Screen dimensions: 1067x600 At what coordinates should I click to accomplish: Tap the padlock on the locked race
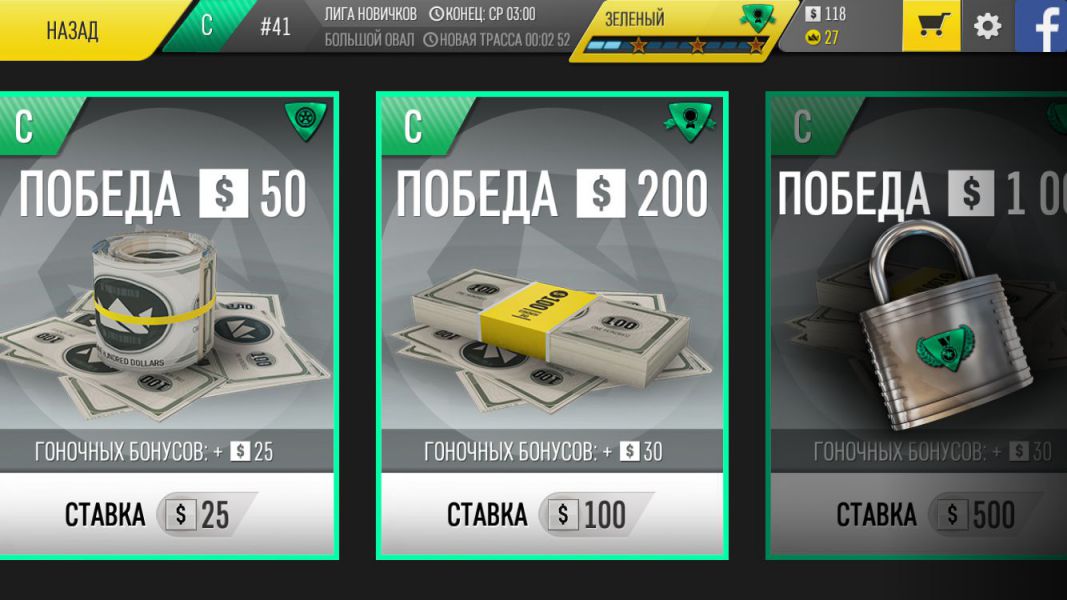pyautogui.click(x=937, y=327)
